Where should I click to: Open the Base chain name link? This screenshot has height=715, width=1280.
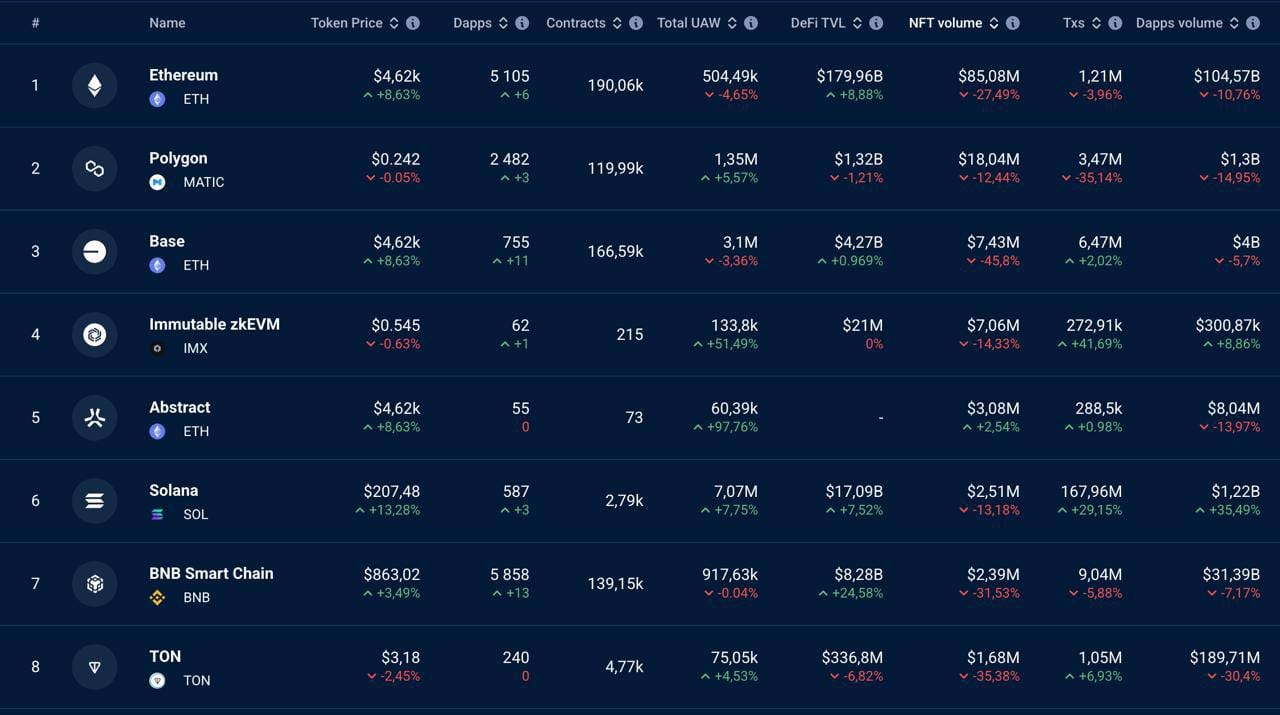167,241
